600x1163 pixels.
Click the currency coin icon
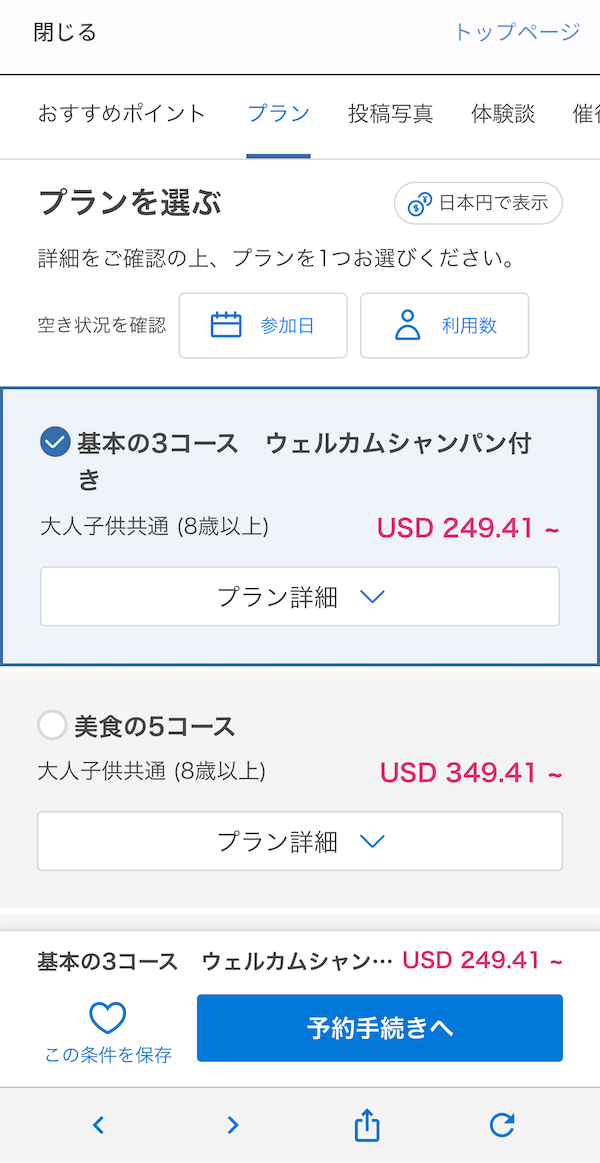pos(420,204)
